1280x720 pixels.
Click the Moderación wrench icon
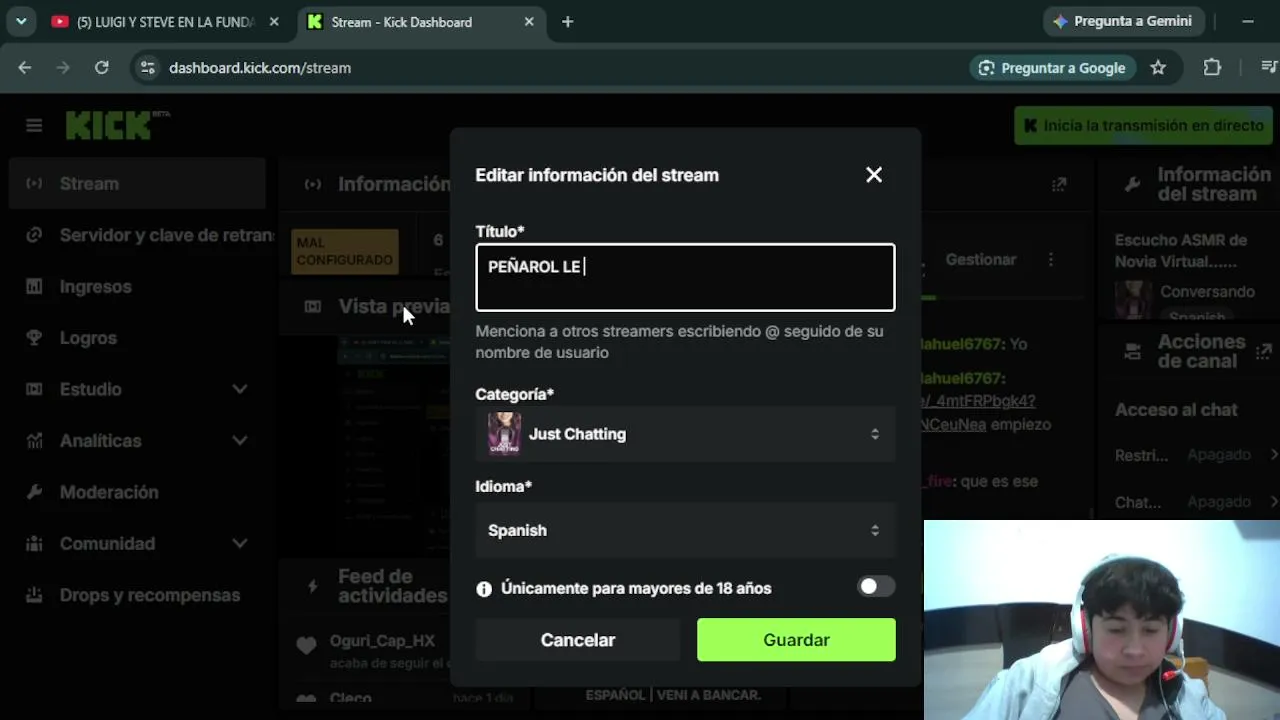pyautogui.click(x=34, y=492)
